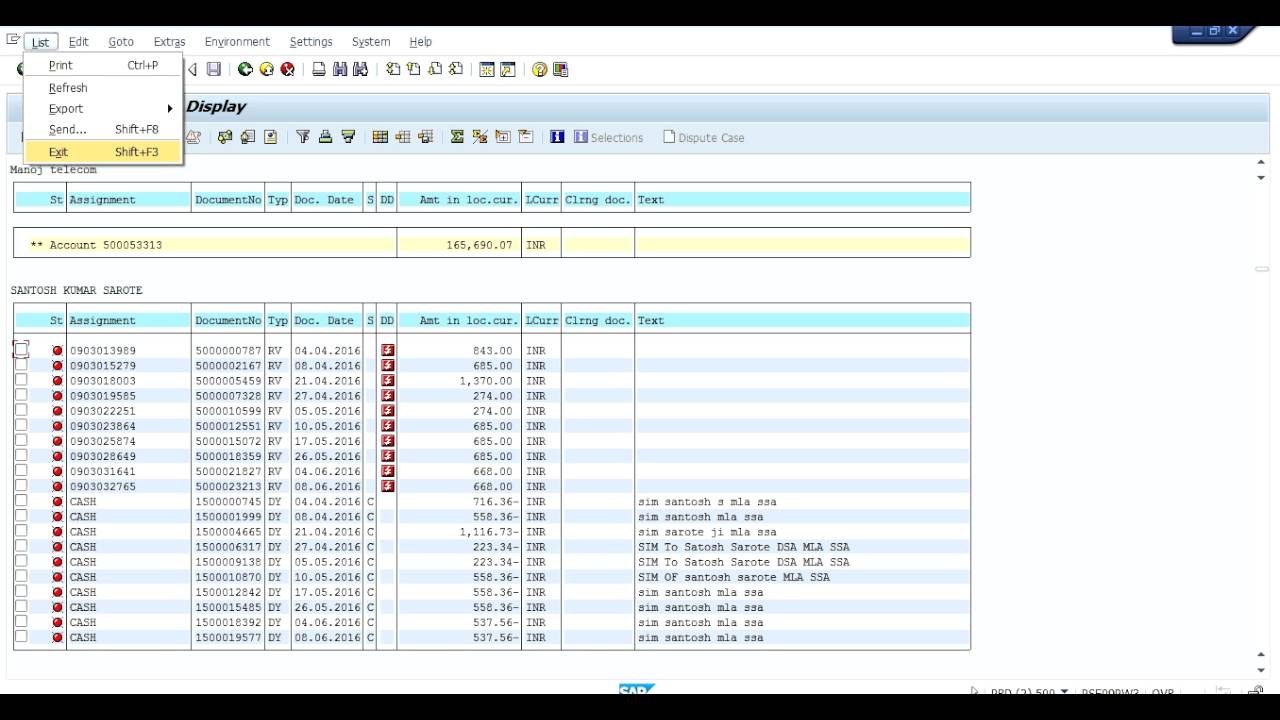Open the window control menu icon beside List

(x=13, y=40)
